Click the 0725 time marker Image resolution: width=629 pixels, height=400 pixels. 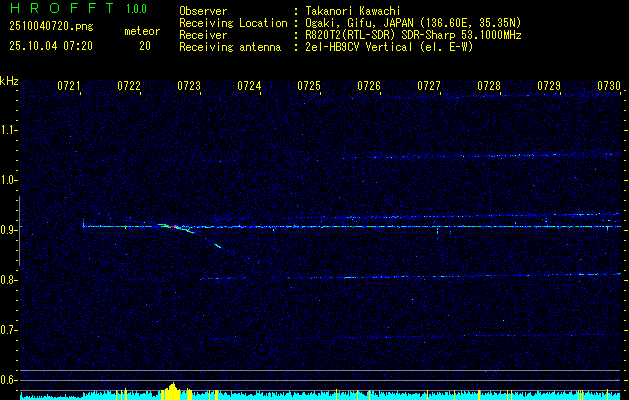(309, 86)
